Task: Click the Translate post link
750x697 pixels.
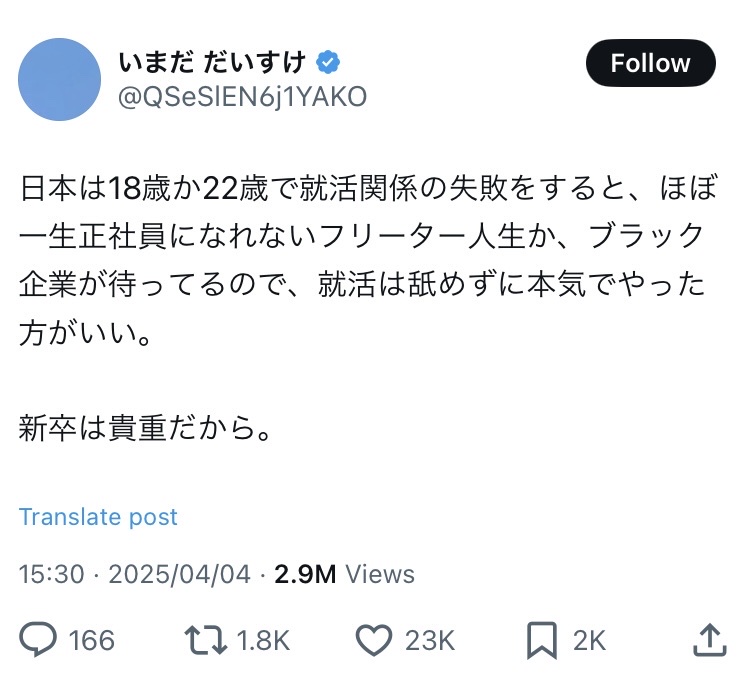Action: [x=98, y=517]
